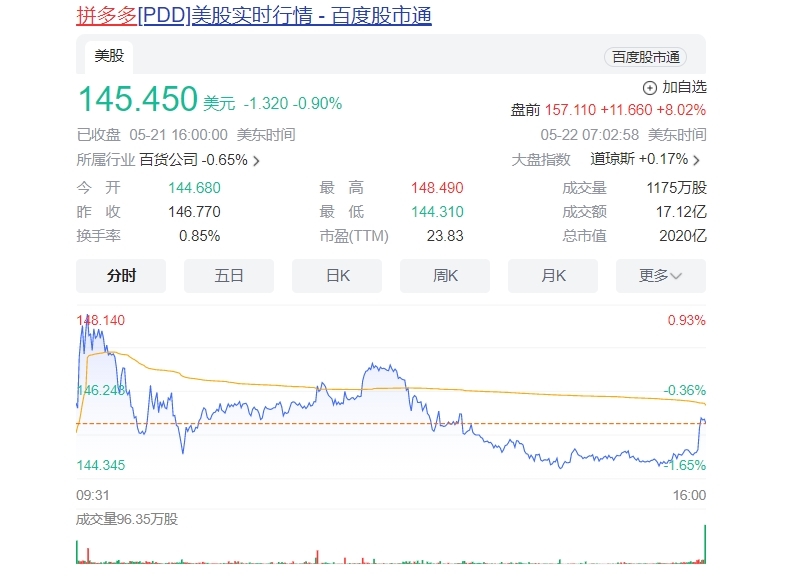Image resolution: width=796 pixels, height=577 pixels.
Task: Switch to the 五日 chart view
Action: click(229, 276)
